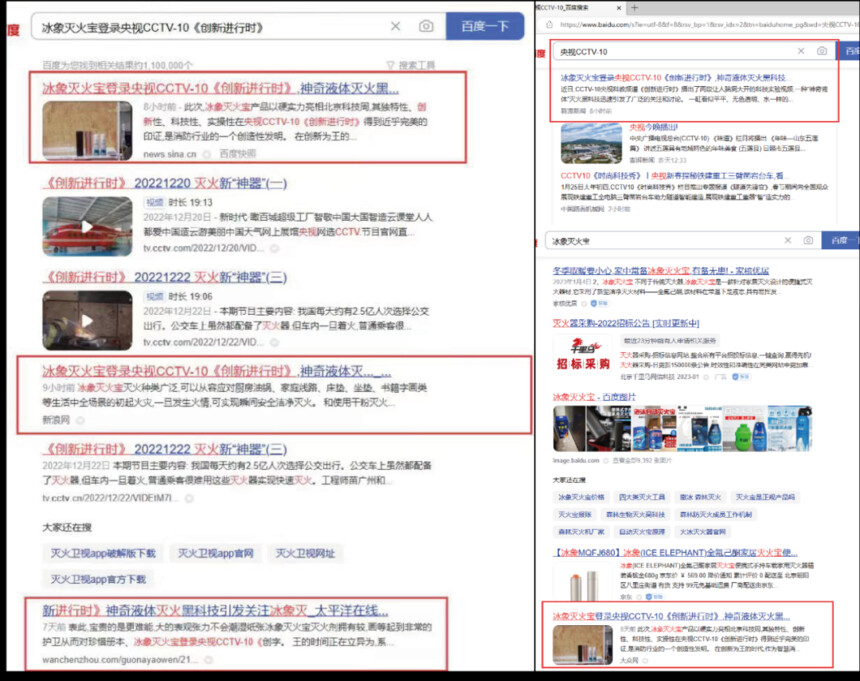Open the 央视今晚播出! result link
This screenshot has width=860, height=681.
click(654, 127)
